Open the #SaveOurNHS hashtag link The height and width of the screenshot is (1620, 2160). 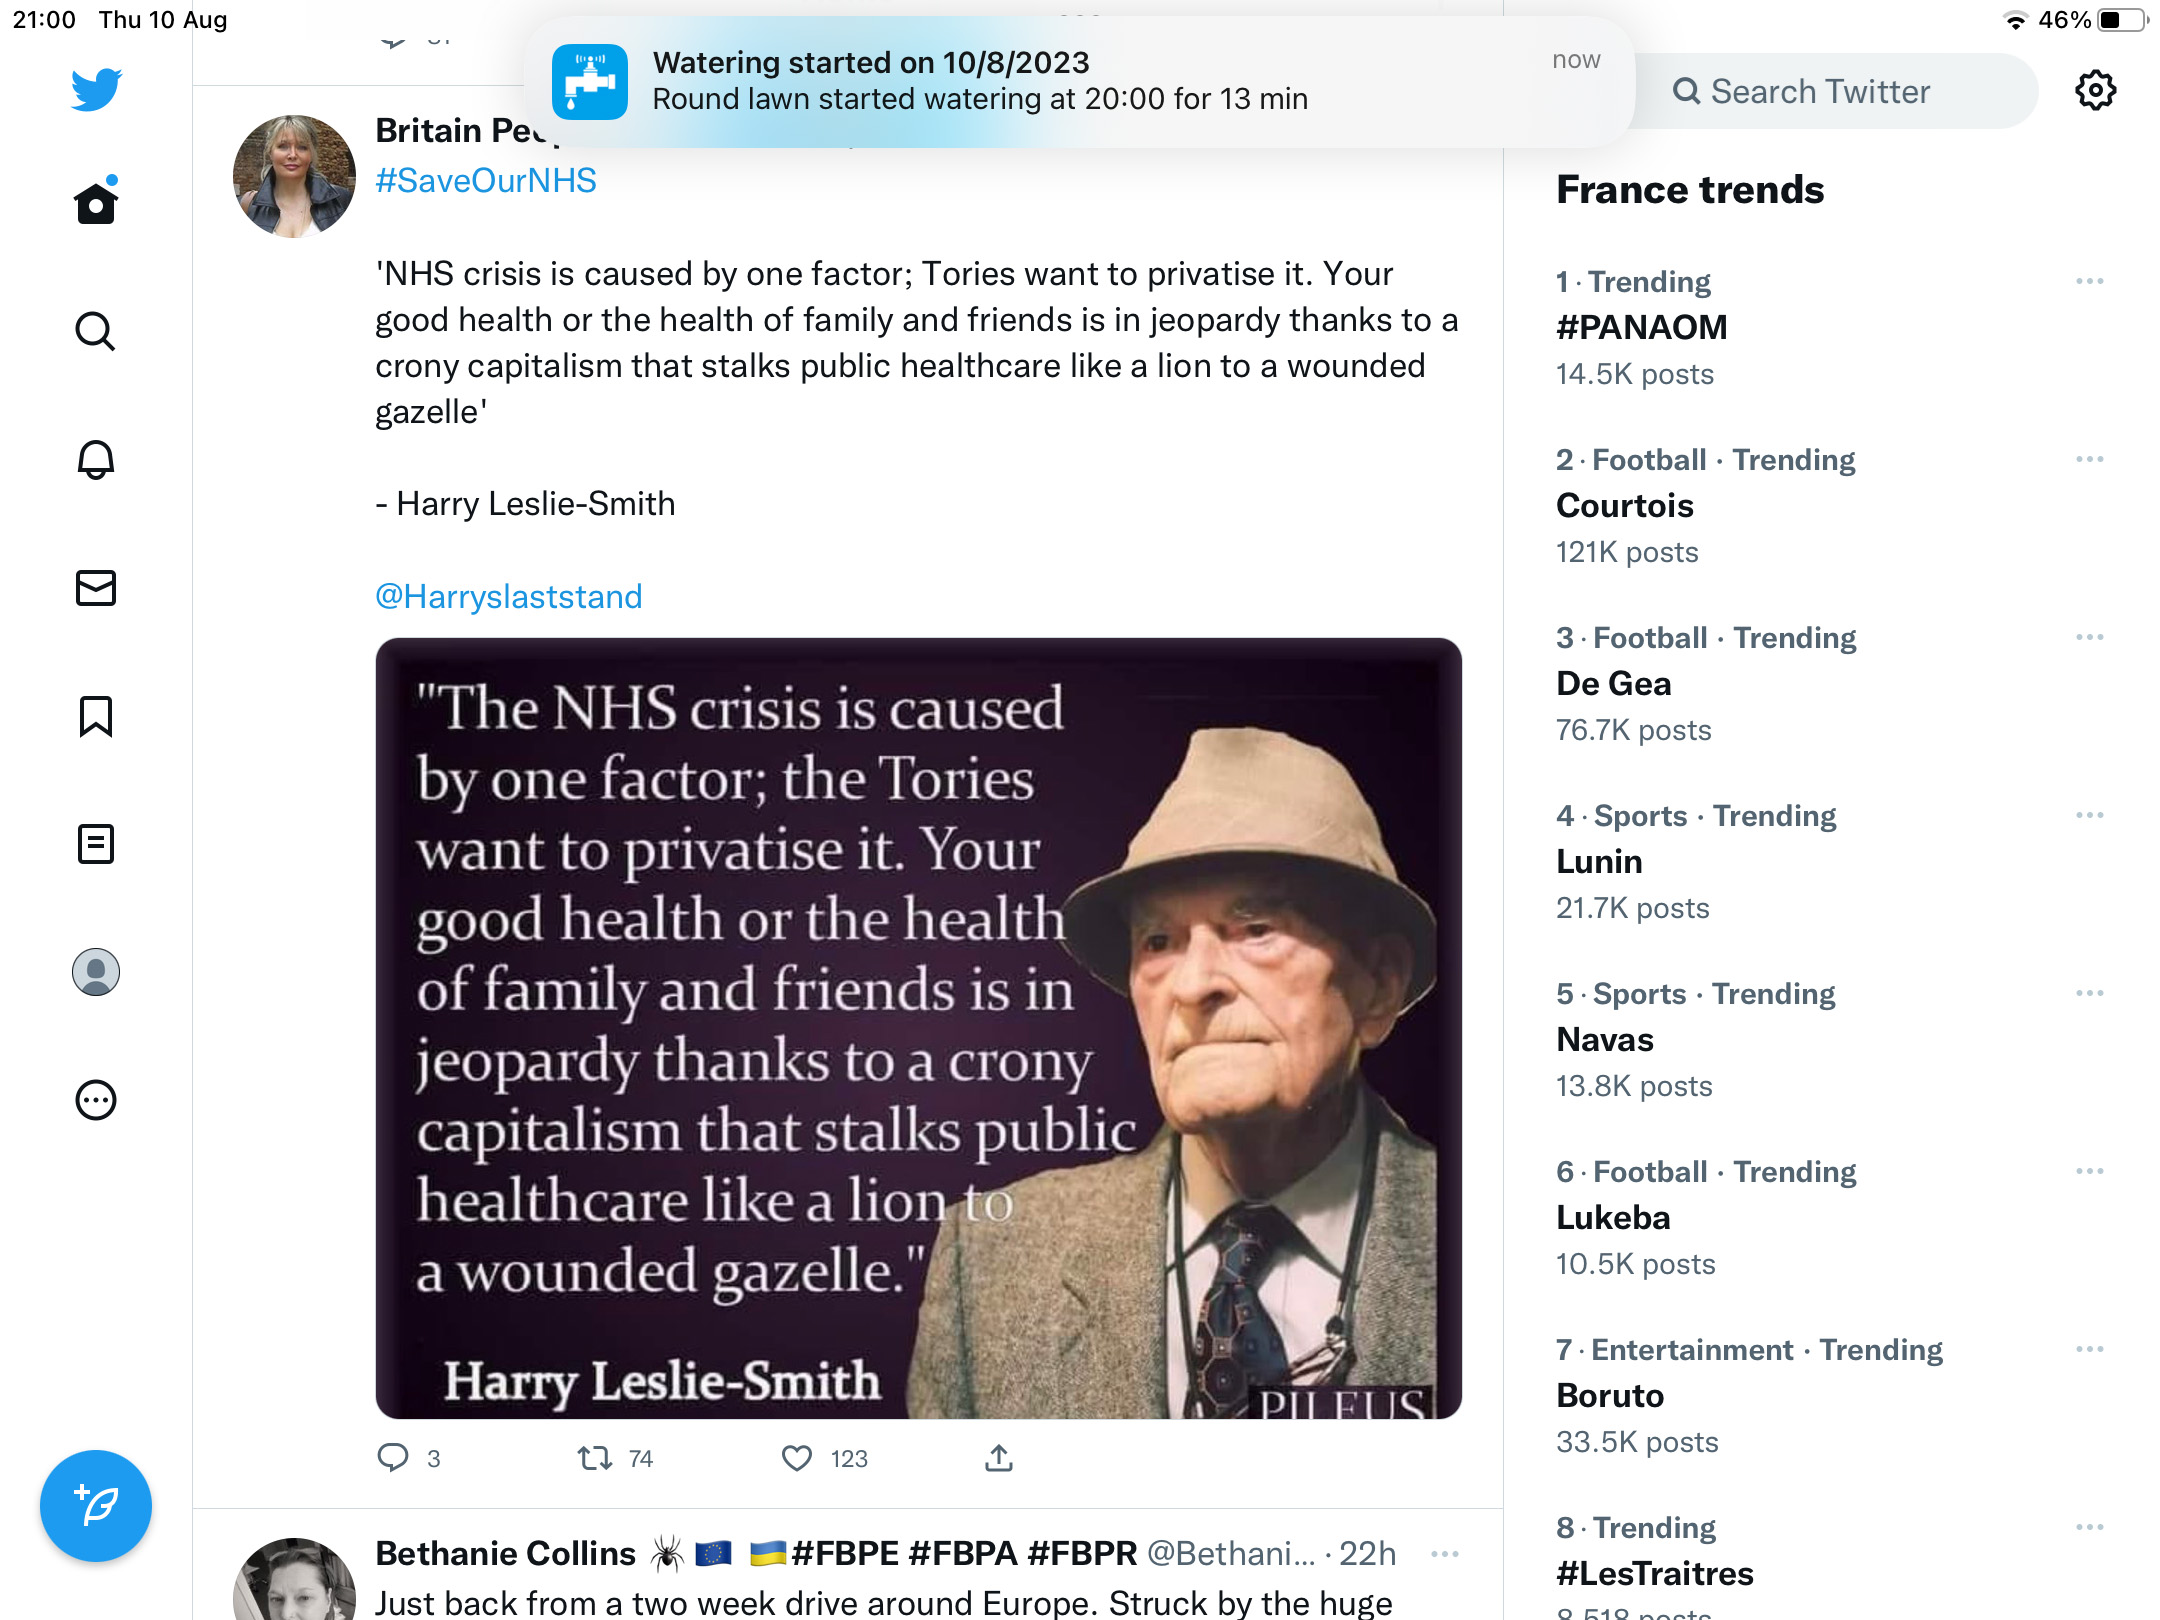tap(486, 181)
